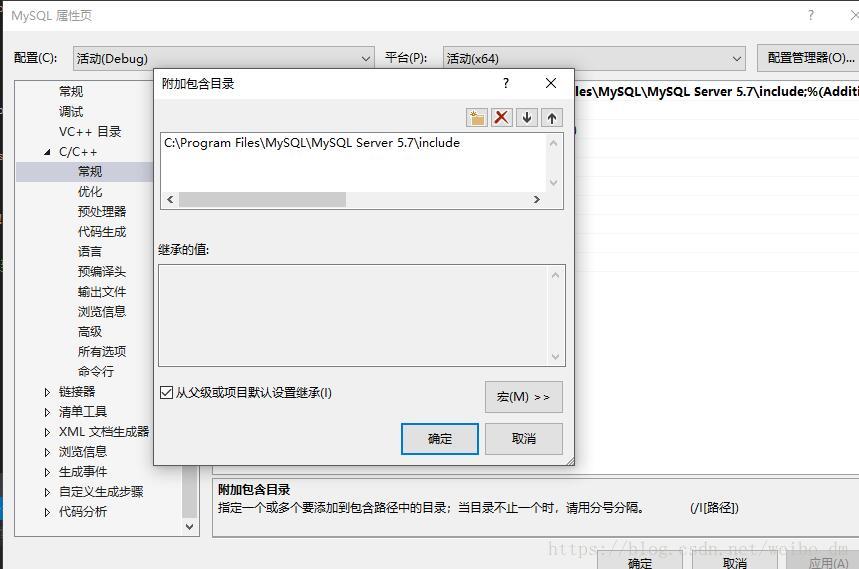Viewport: 859px width, 569px height.
Task: Click the right arrow of the directory list scrollbar
Action: pos(536,199)
